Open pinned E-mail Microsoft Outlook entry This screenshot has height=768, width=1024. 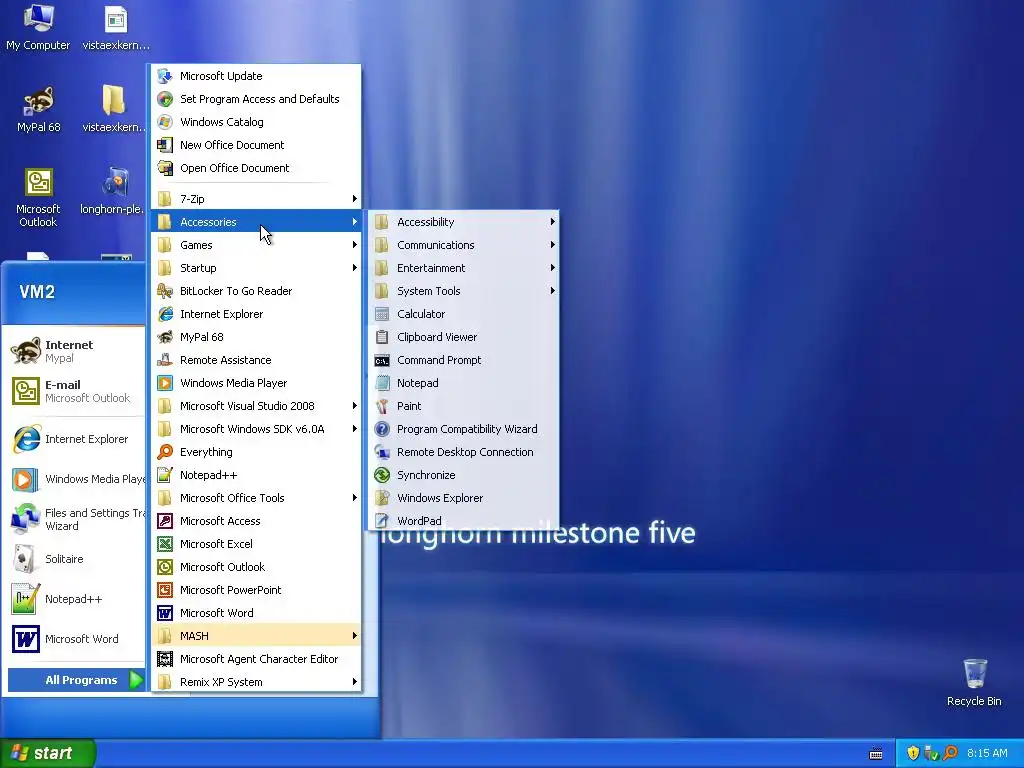click(74, 391)
